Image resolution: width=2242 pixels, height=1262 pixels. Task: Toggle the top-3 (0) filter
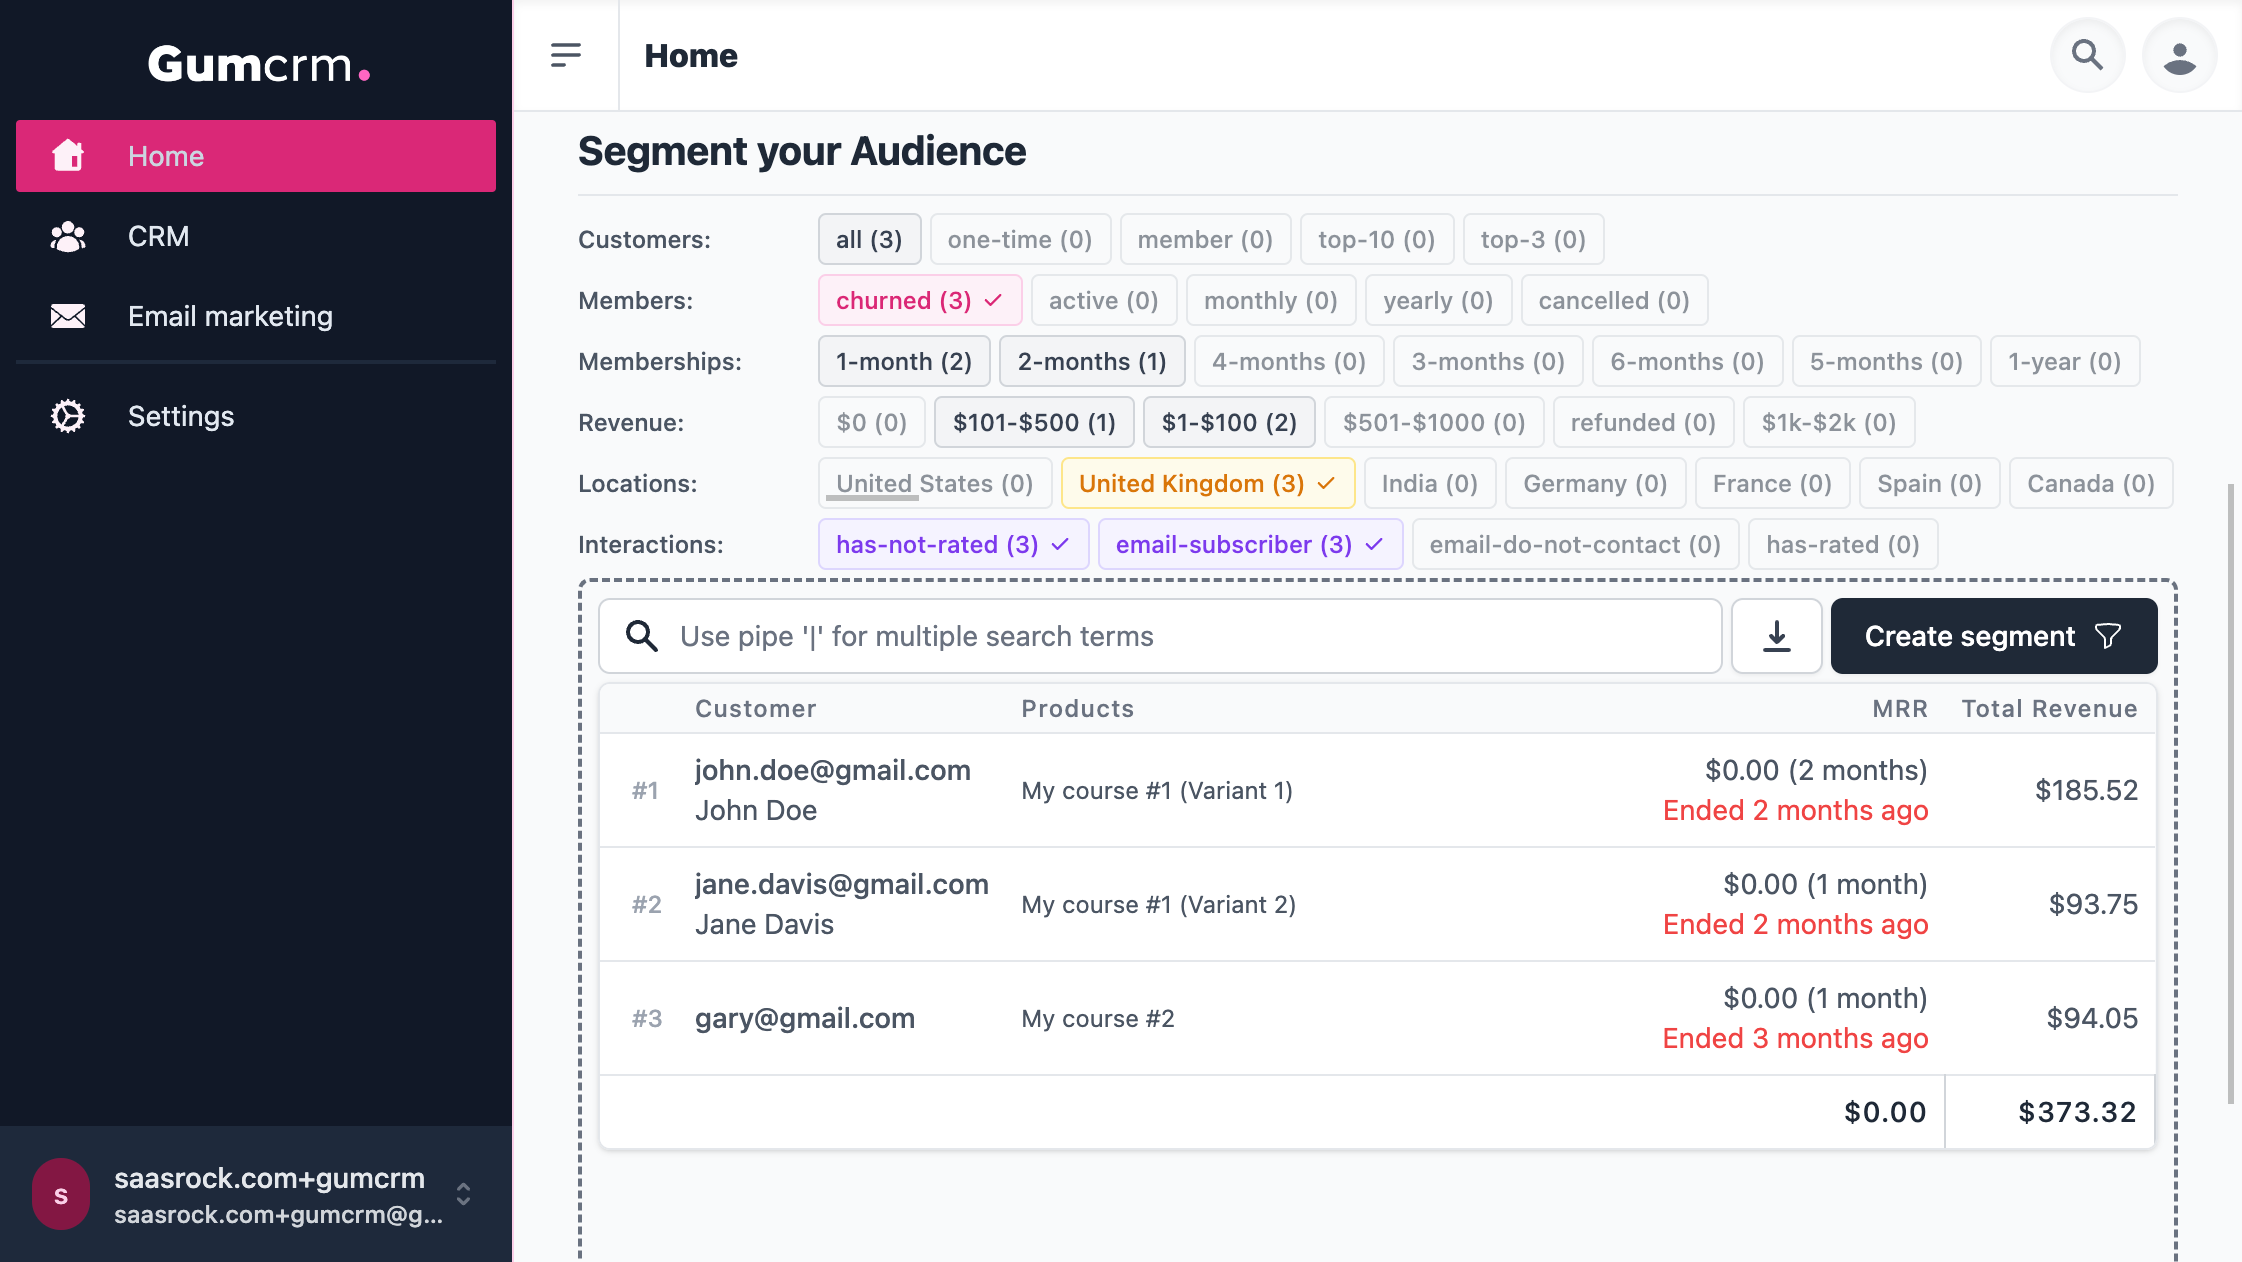pos(1533,239)
